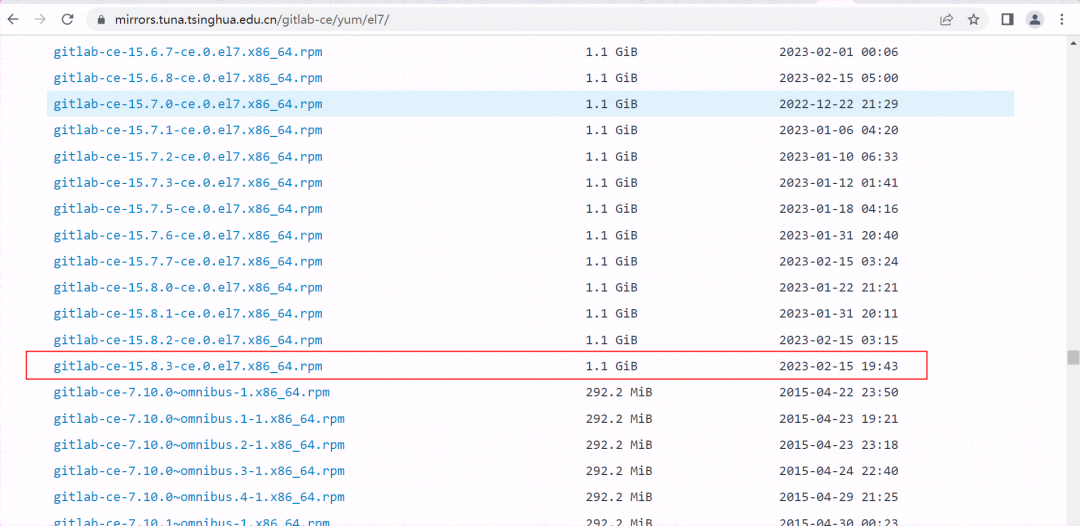1080x526 pixels.
Task: Click date 2023-01-18 04:16
Action: coord(838,209)
